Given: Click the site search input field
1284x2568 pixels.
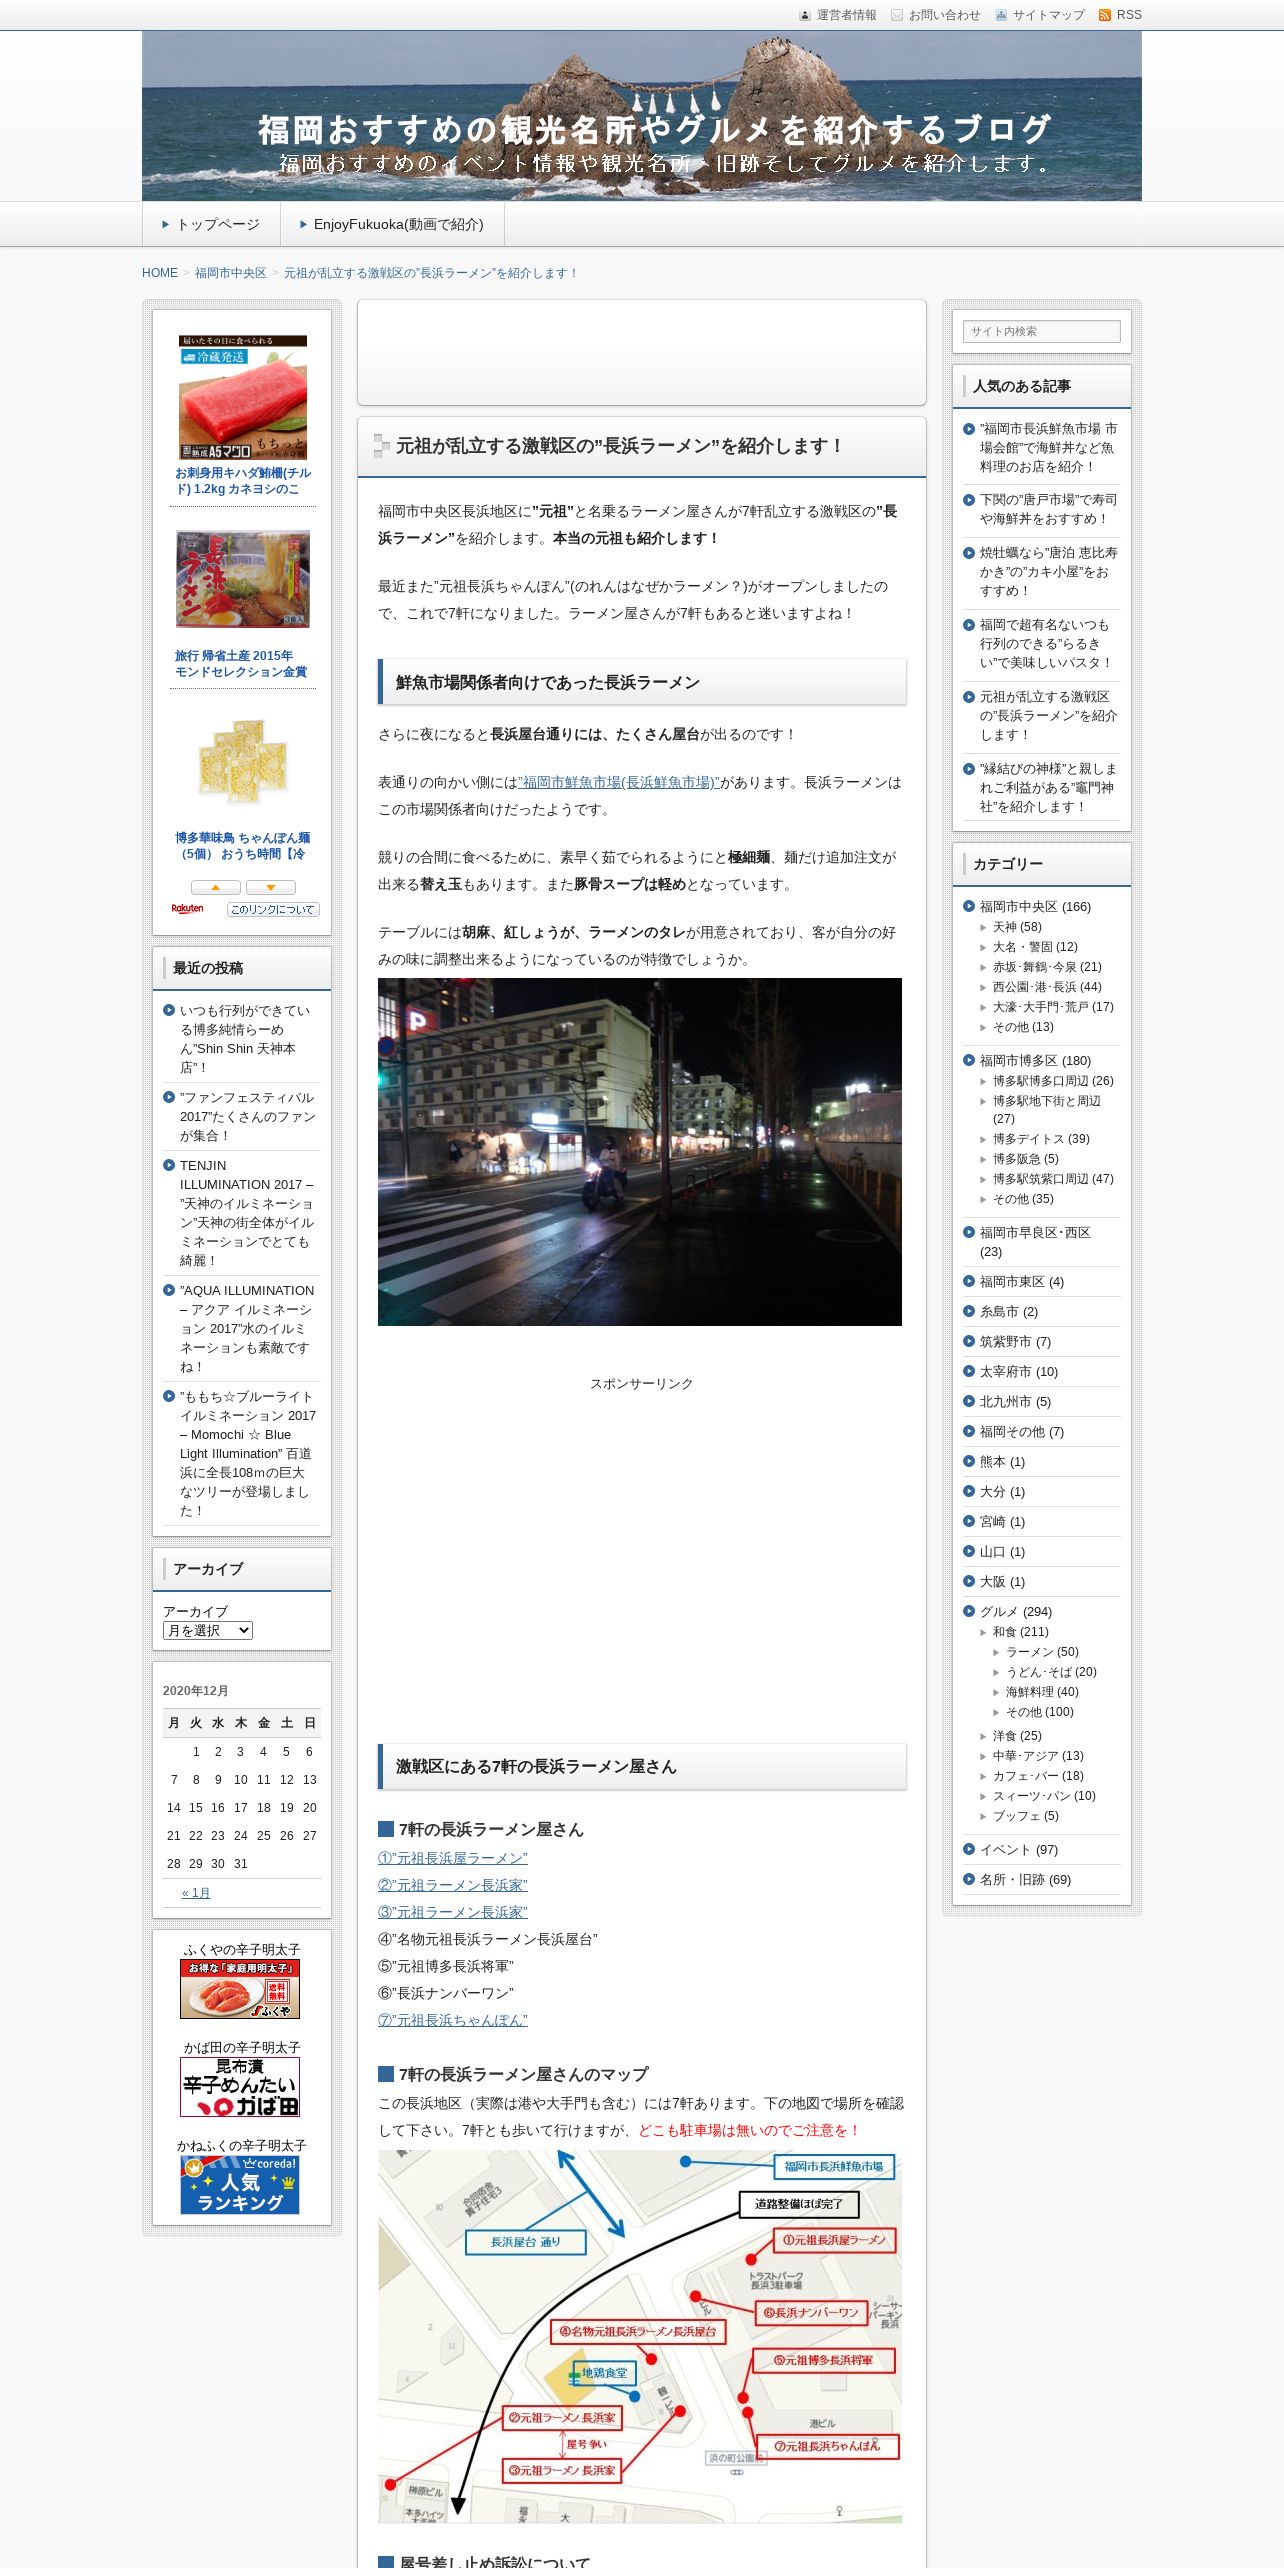Looking at the screenshot, I should coord(1041,331).
